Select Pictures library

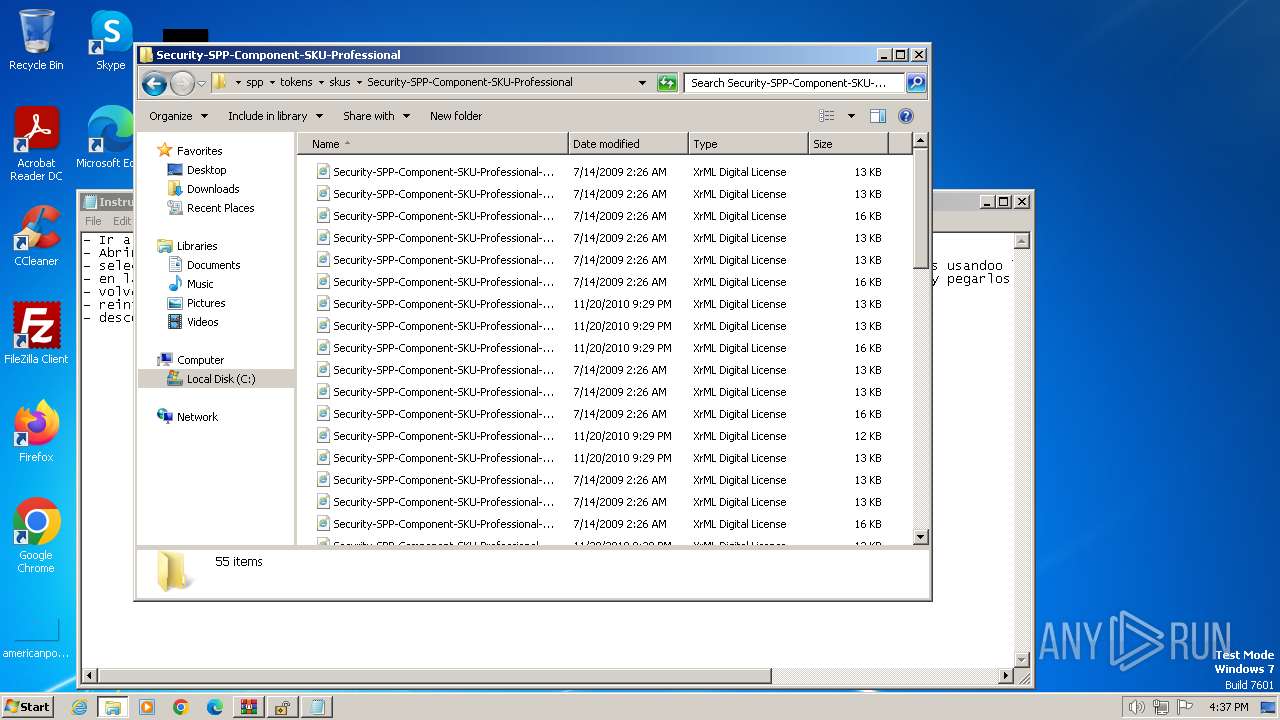point(206,303)
